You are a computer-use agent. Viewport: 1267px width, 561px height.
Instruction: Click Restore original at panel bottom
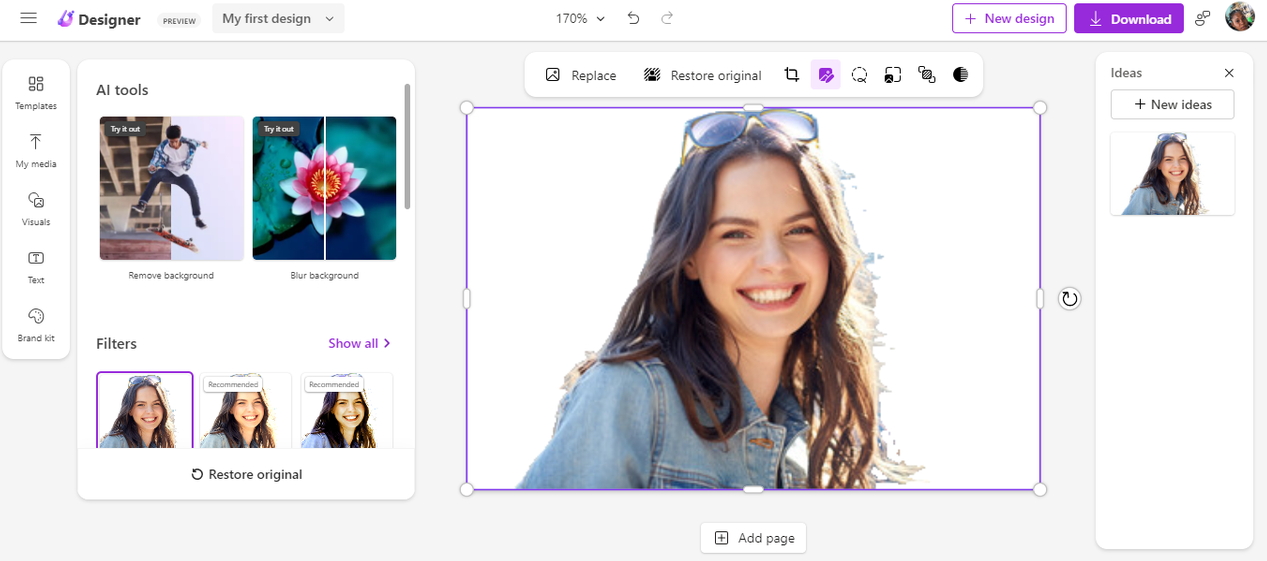pos(246,474)
